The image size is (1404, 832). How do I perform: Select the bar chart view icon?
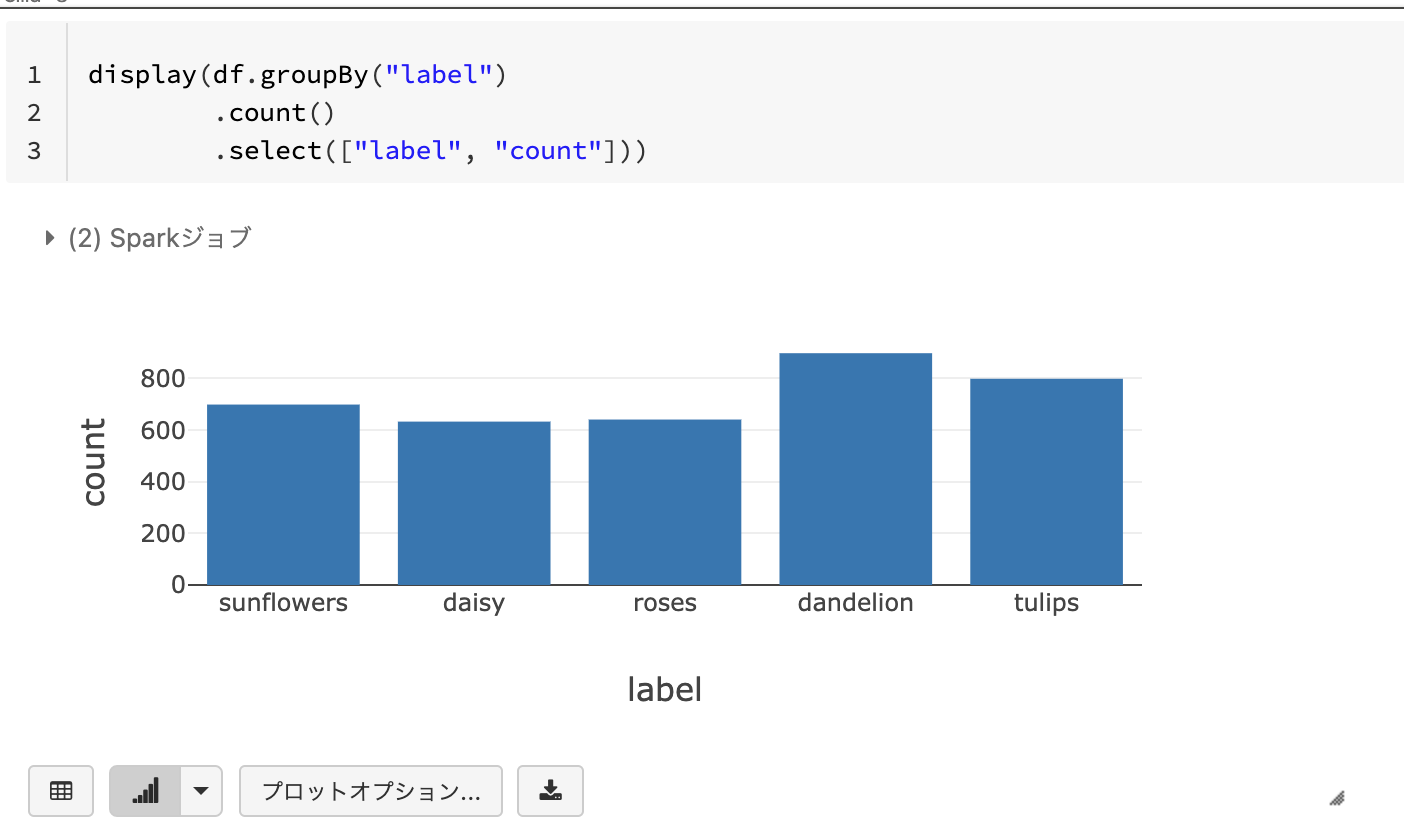point(145,791)
